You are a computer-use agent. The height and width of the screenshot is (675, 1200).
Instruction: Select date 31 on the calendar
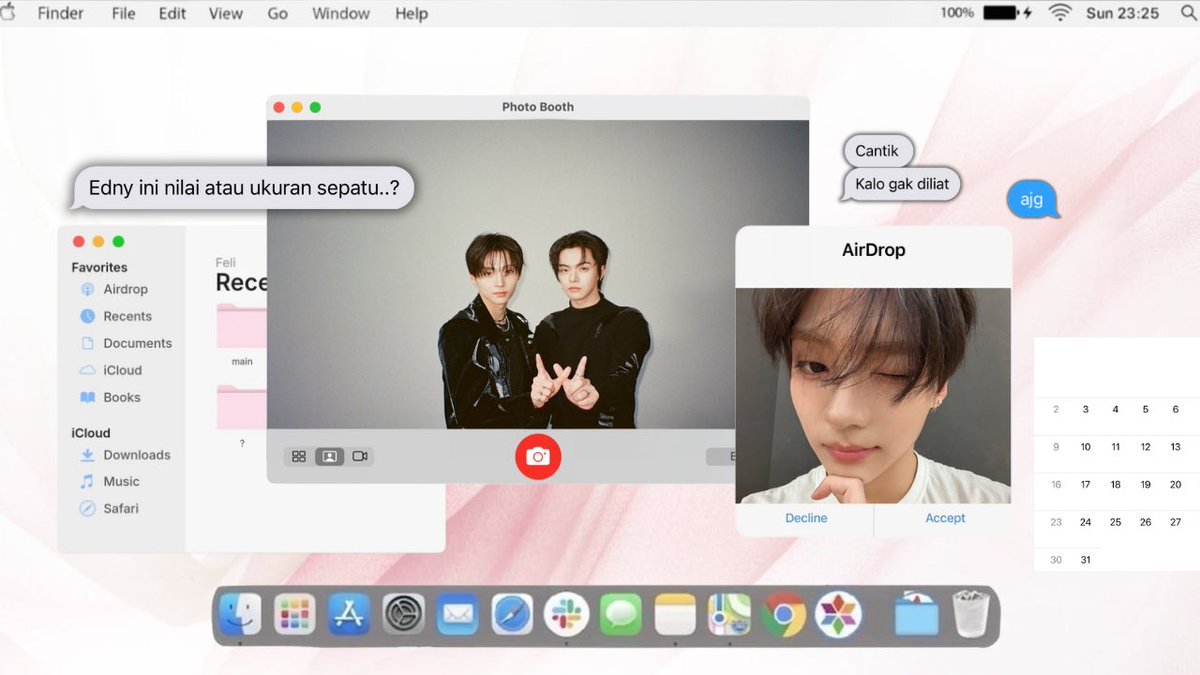(x=1085, y=559)
